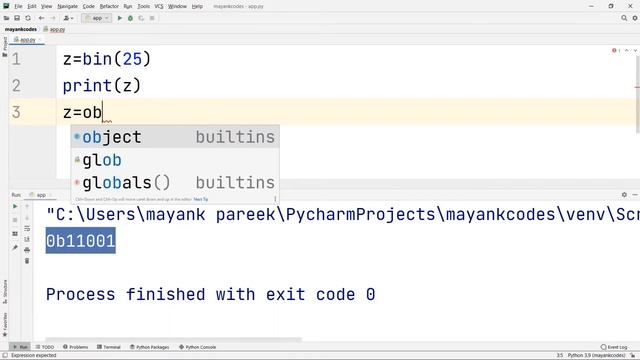Click the Up the Stack Trace arrow
Image resolution: width=640 pixels, height=360 pixels.
coord(27,207)
